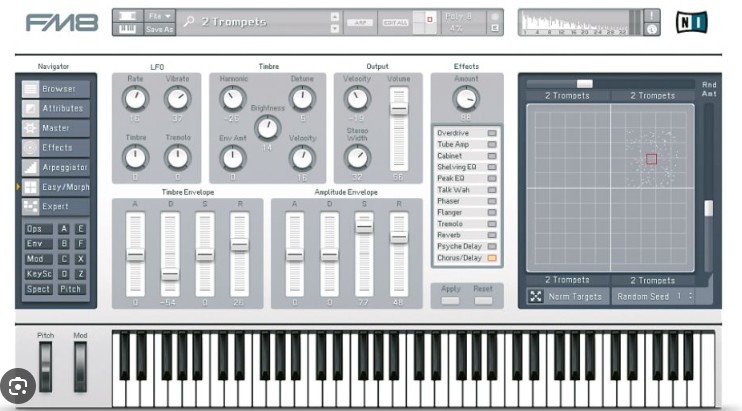The height and width of the screenshot is (411, 742).
Task: Open the Expert page icon
Action: pos(30,206)
